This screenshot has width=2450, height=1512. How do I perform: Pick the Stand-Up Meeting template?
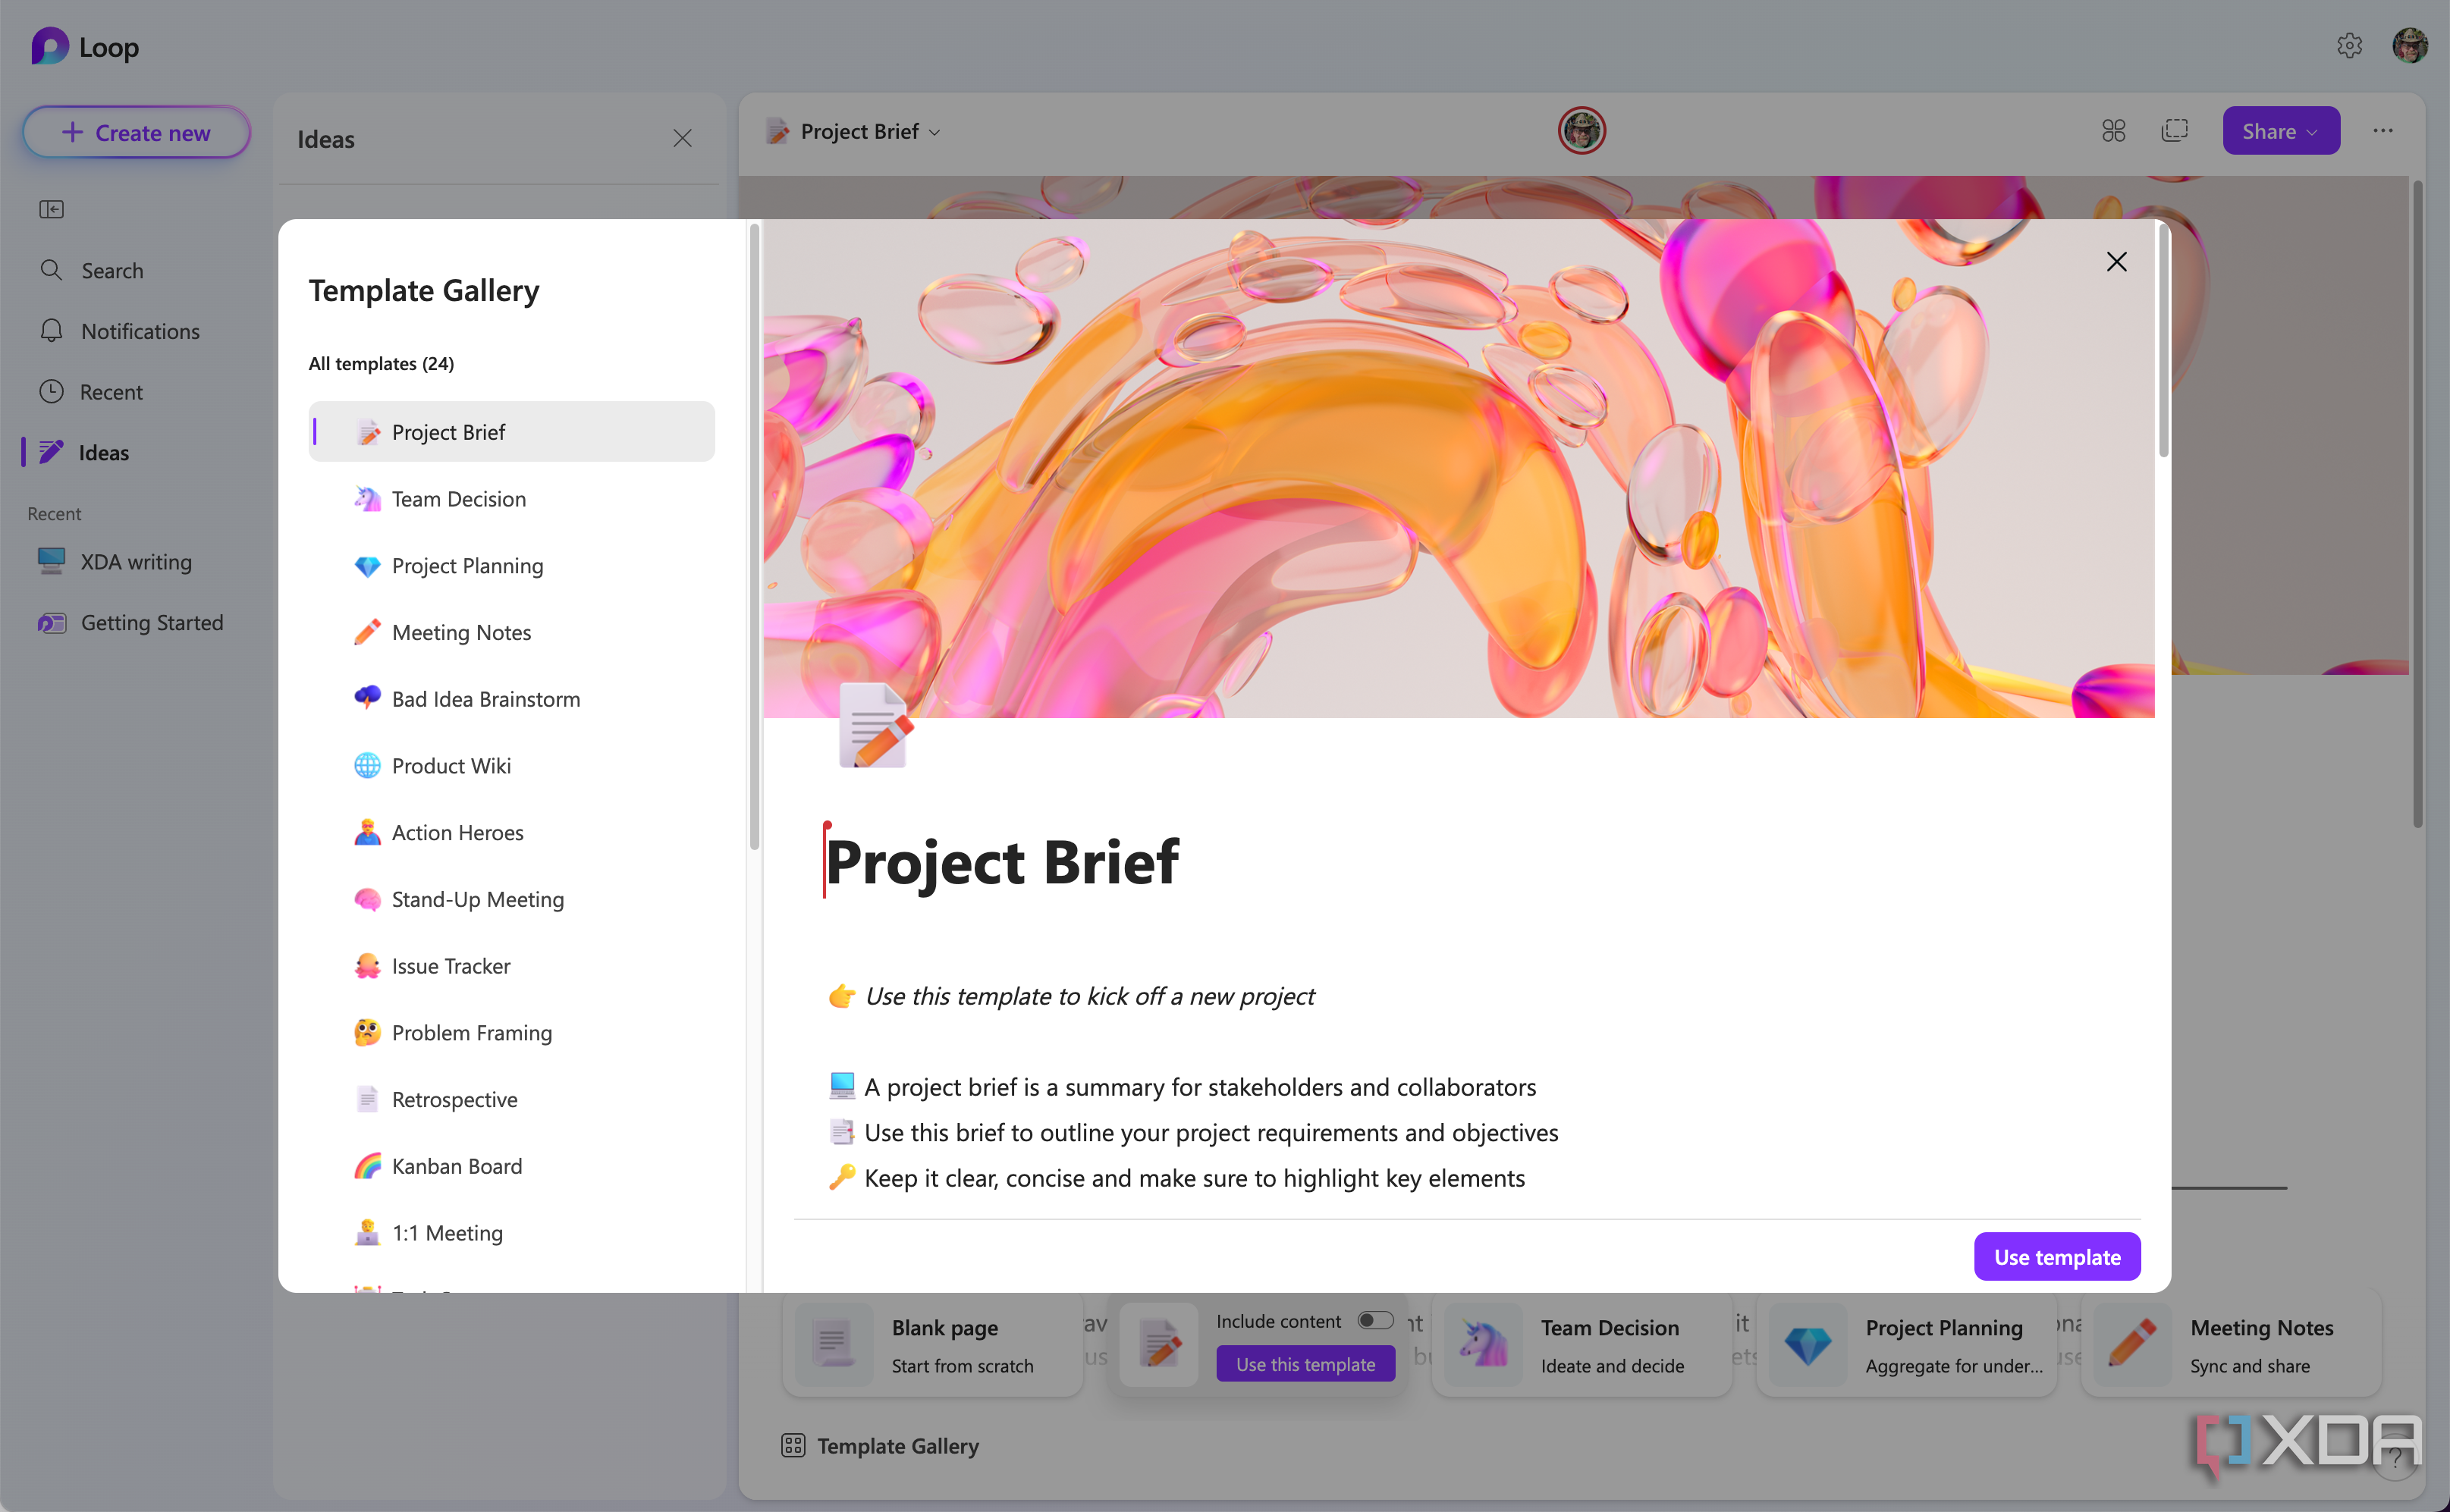tap(511, 899)
